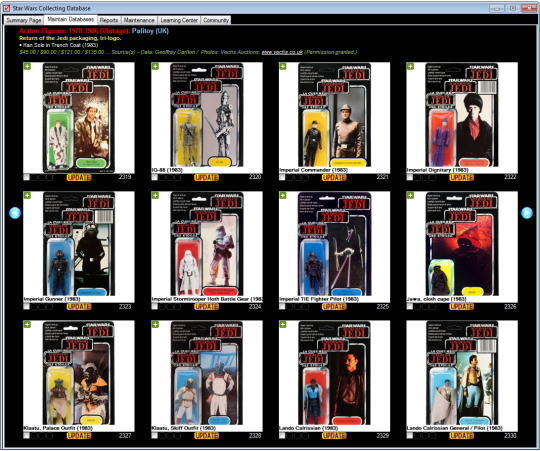Click 'Return of the Jedi packaging, tri-logo' text
Screen dimensions: 540x451
[70, 38]
